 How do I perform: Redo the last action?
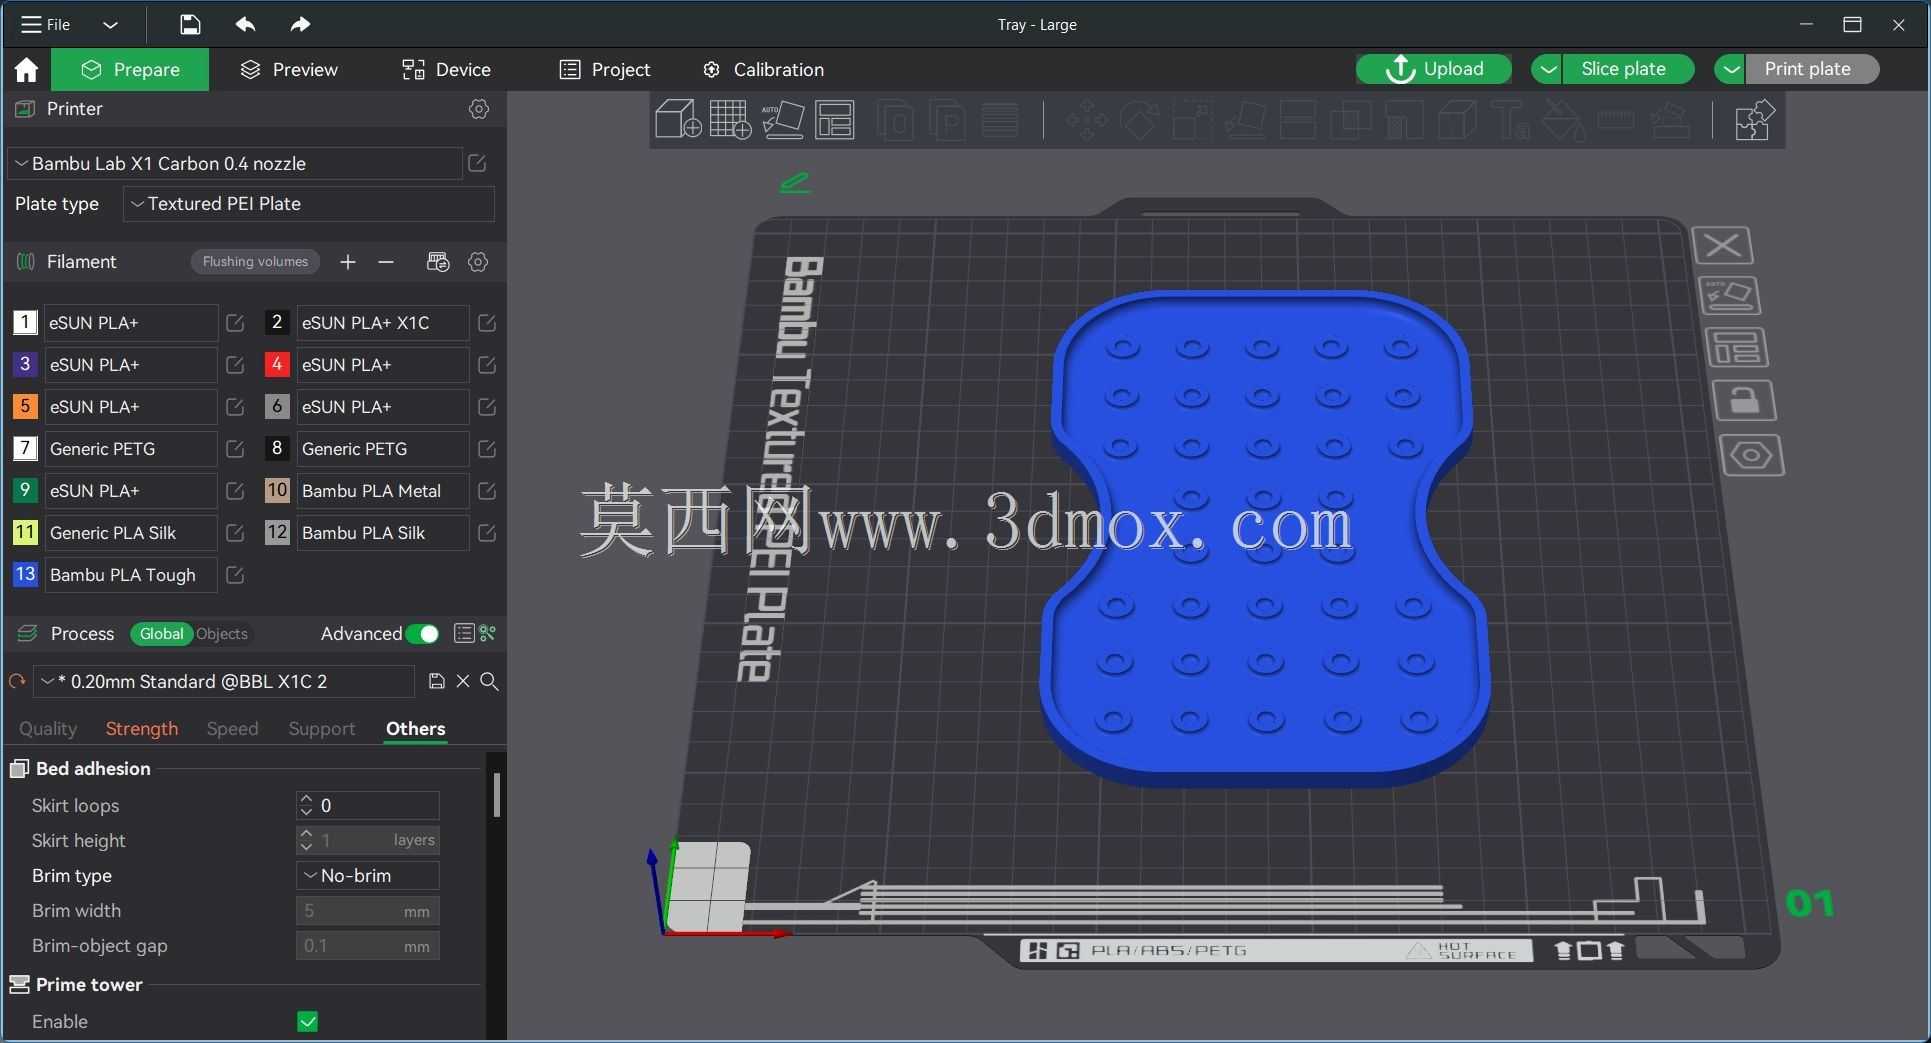[x=300, y=24]
